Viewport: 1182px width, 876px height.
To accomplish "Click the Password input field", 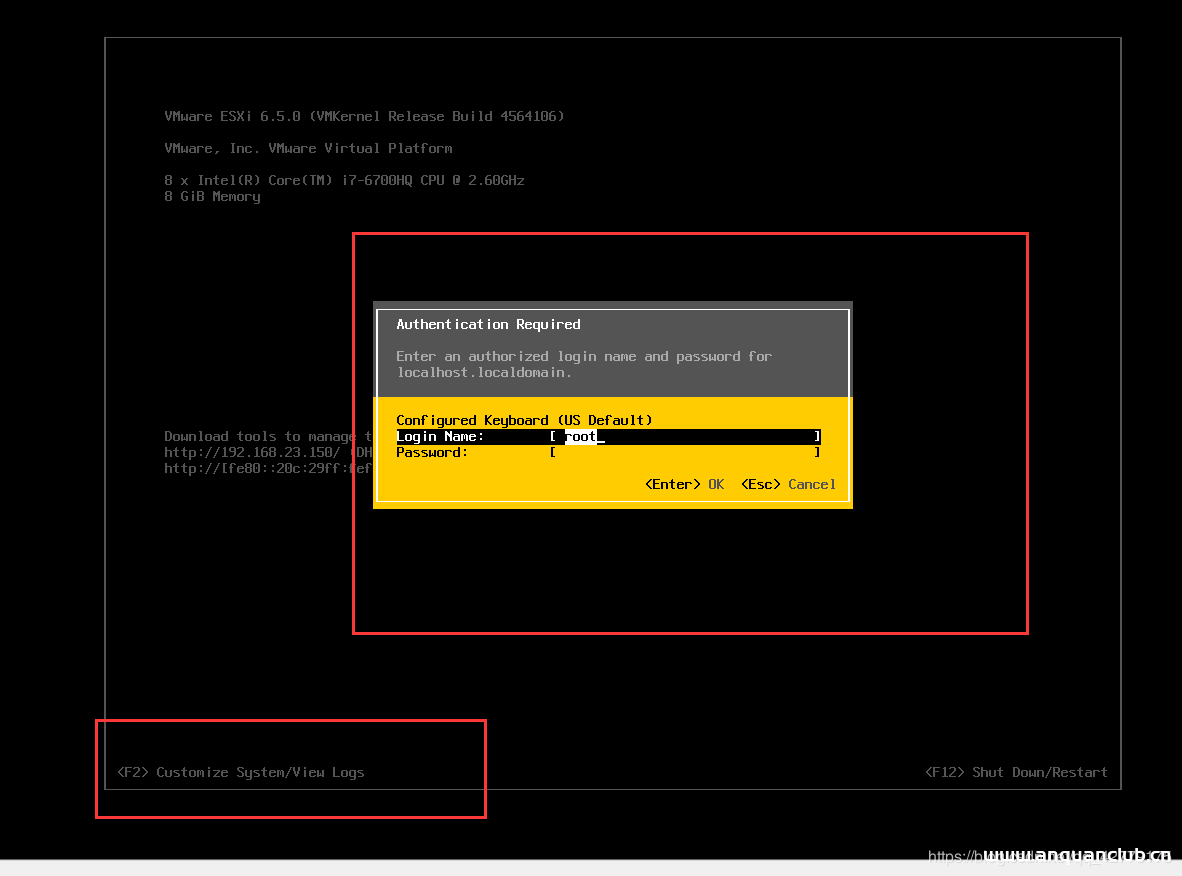I will click(x=688, y=452).
